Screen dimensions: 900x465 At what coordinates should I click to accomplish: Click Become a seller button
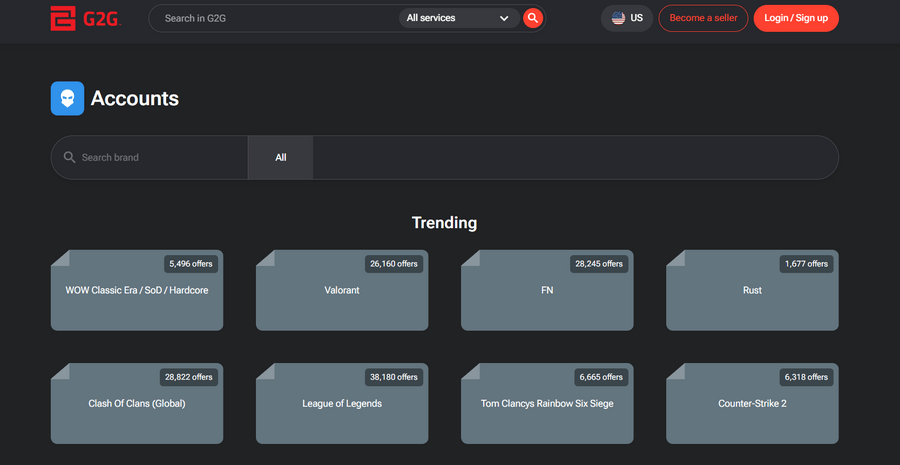(703, 18)
